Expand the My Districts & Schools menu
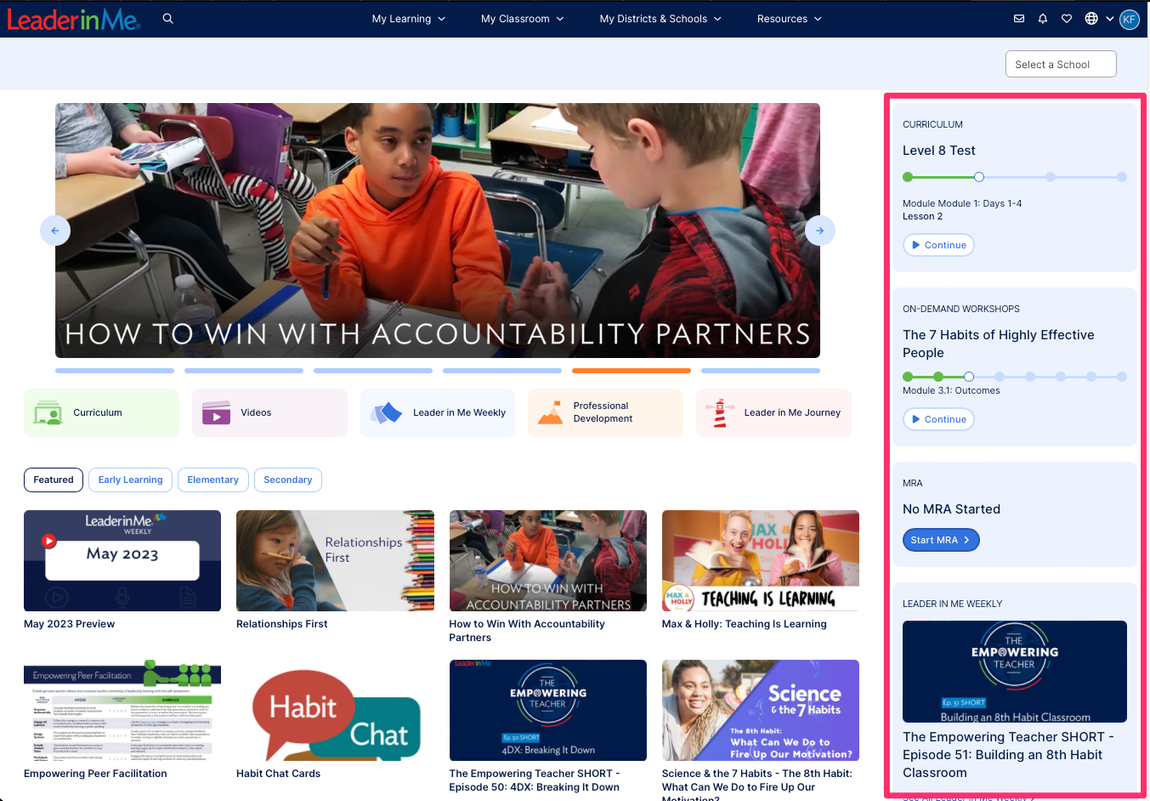 tap(660, 18)
